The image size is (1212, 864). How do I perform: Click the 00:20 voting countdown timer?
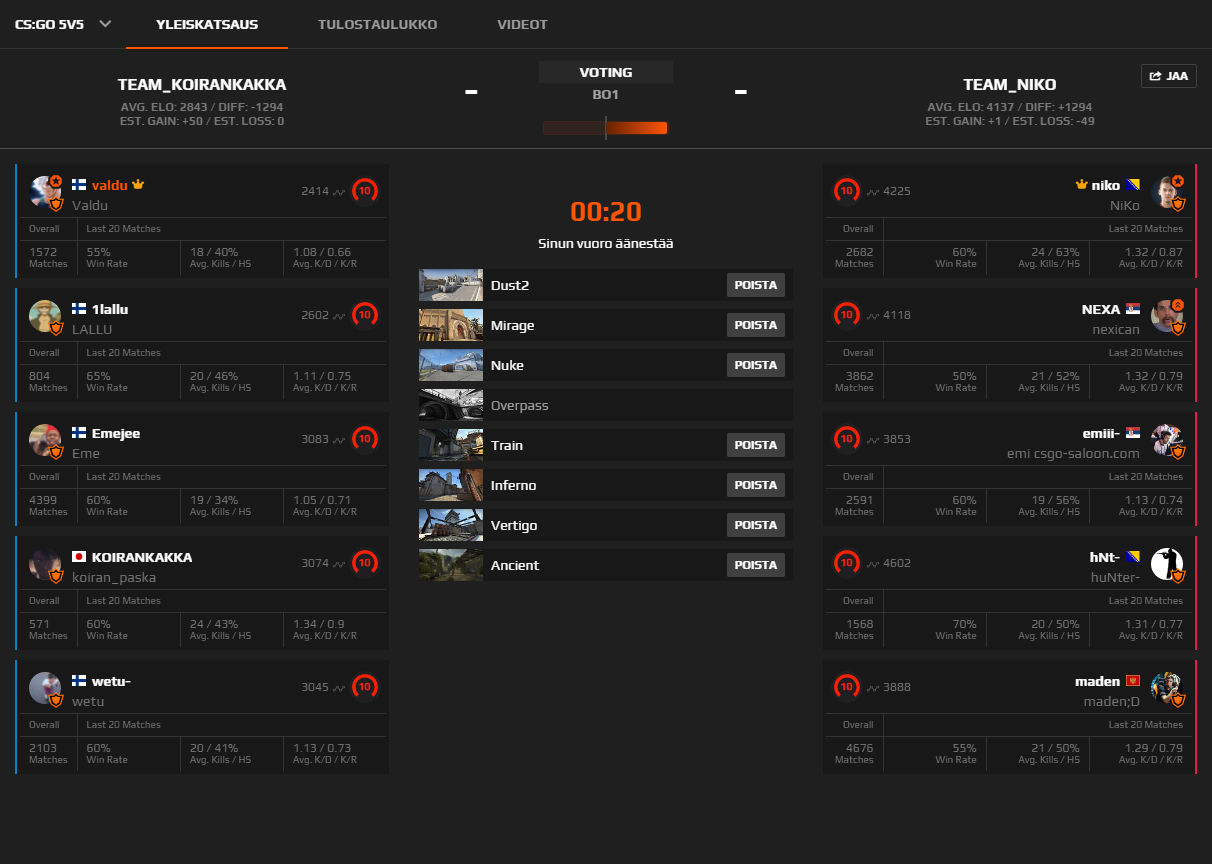[x=606, y=211]
